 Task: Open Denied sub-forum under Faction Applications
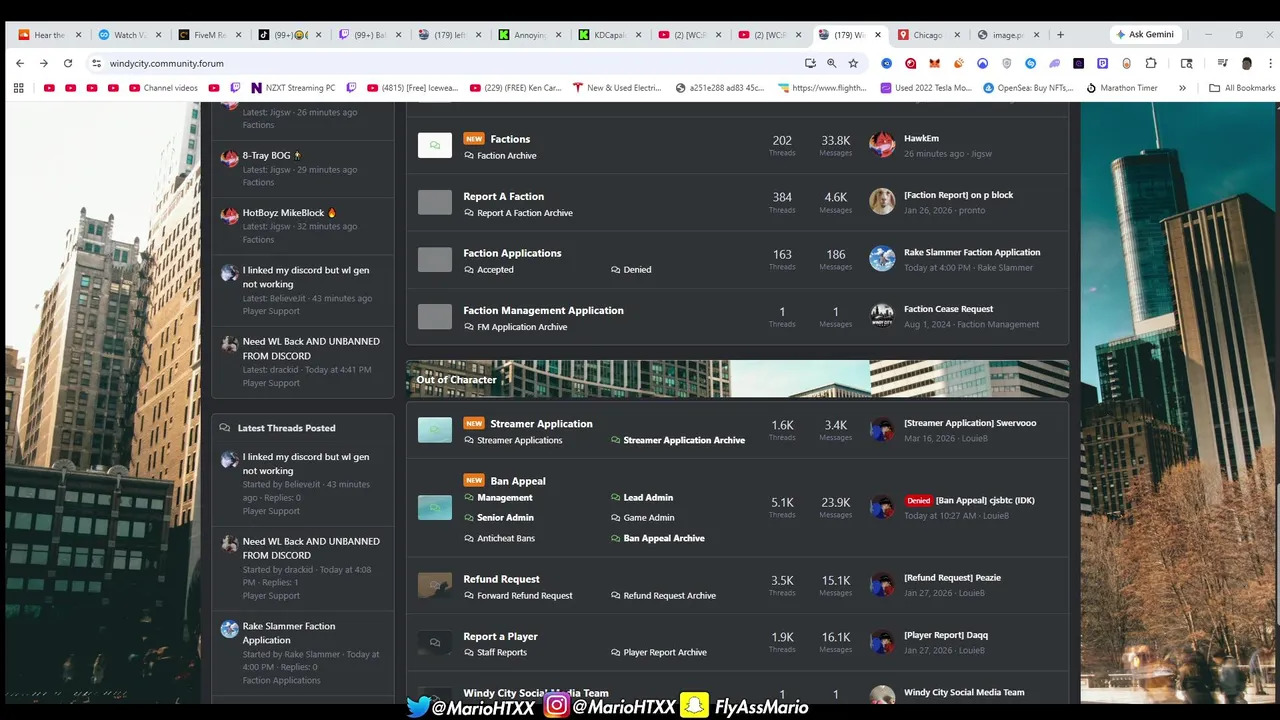[x=637, y=270]
